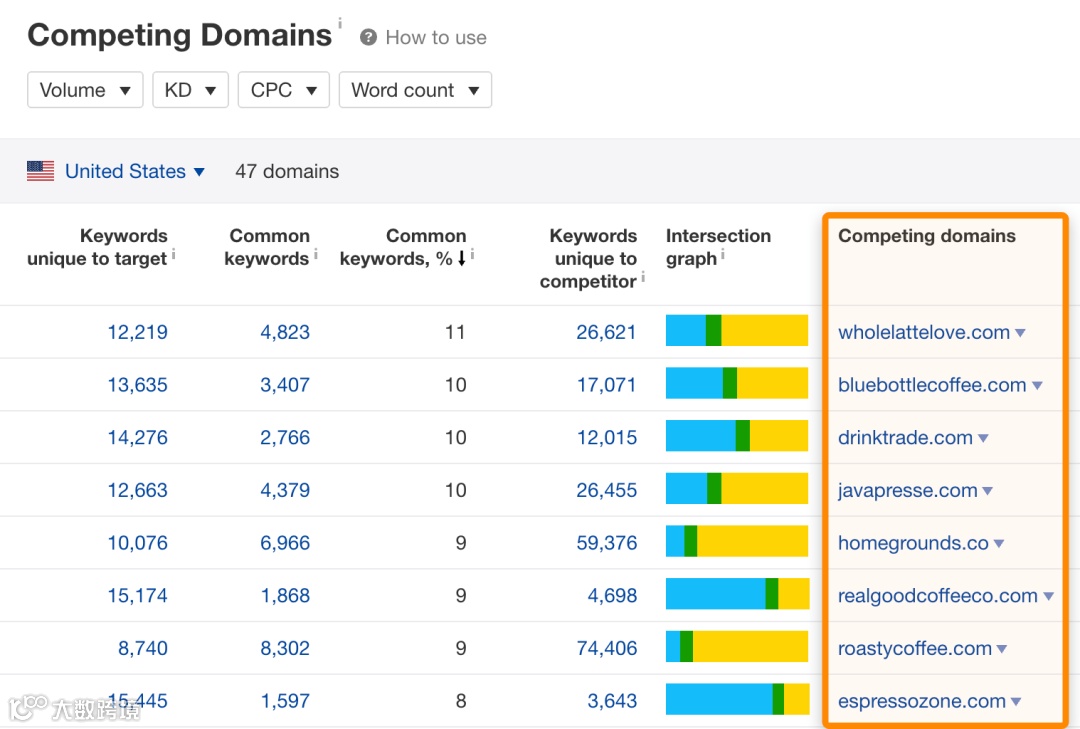Click intersection graph bar for wholelattelove.com
1080x729 pixels.
coord(737,330)
